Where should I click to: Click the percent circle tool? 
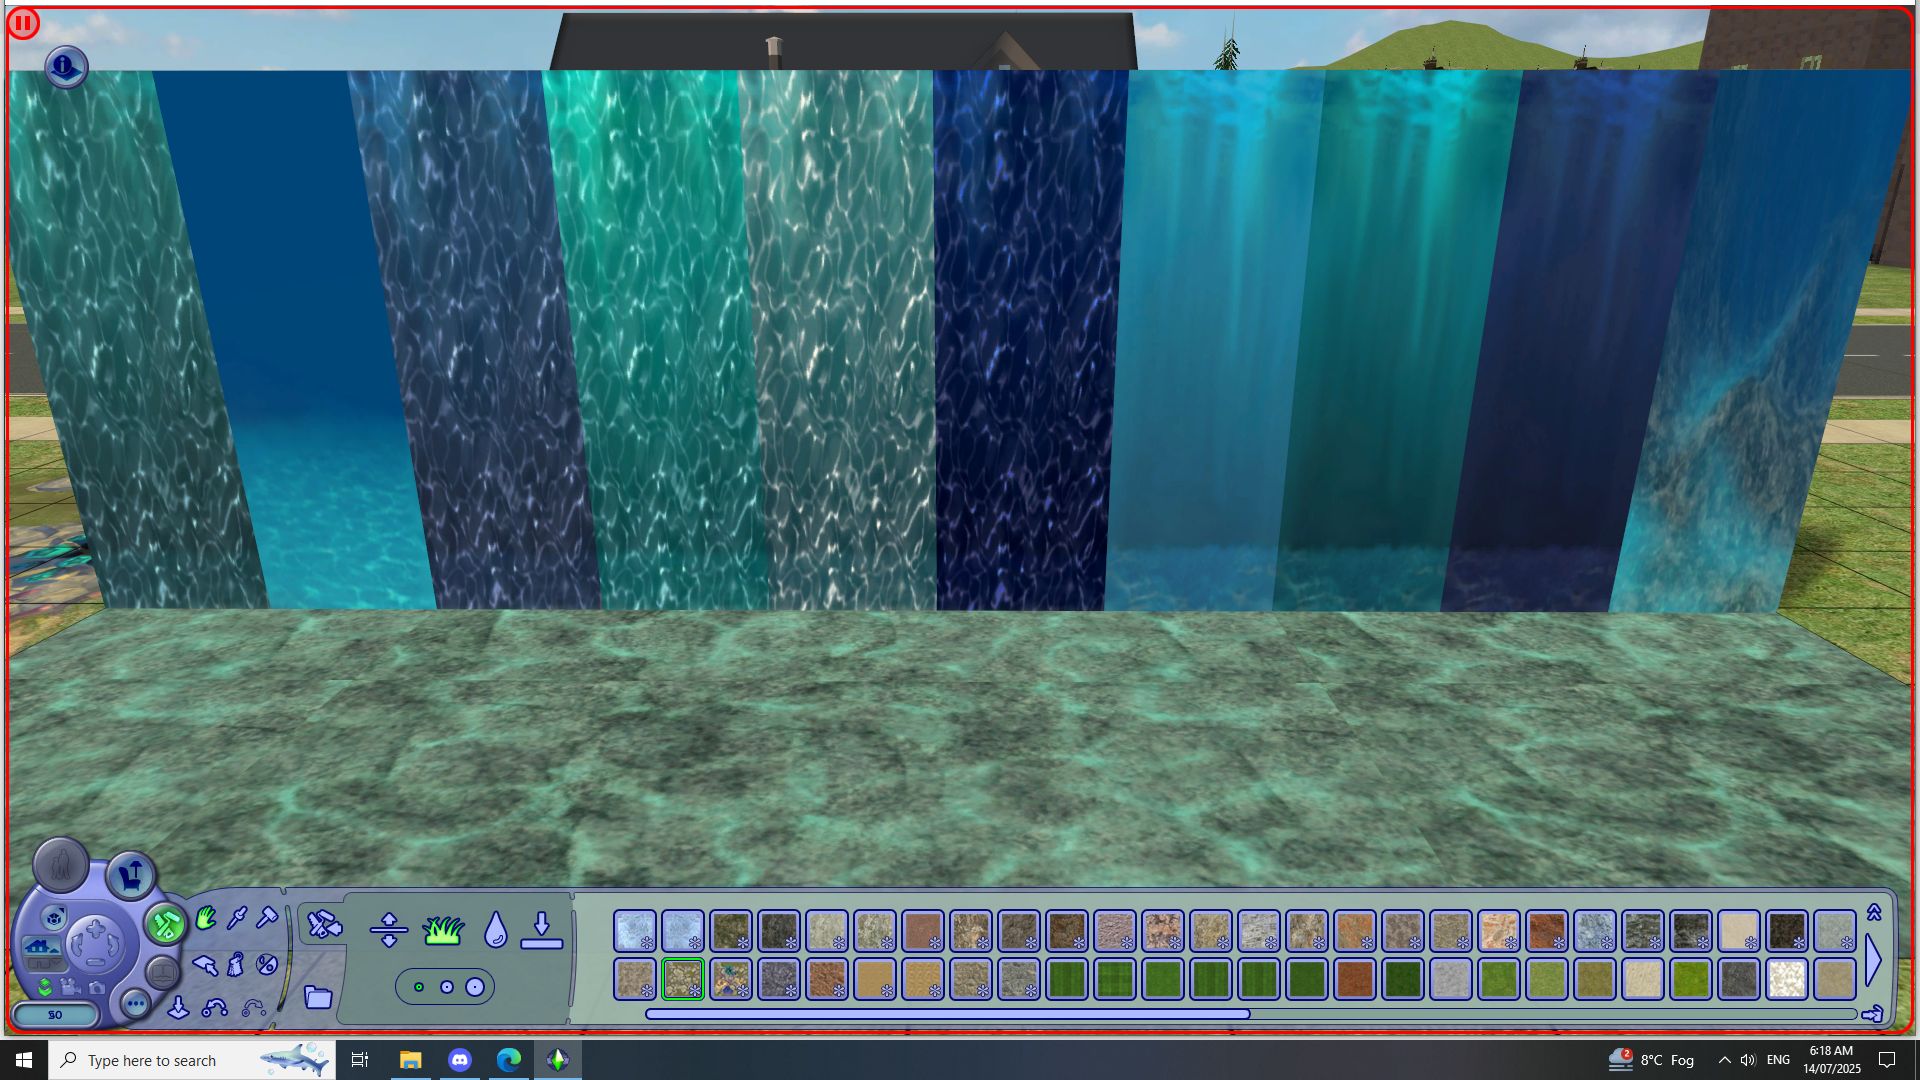click(x=267, y=964)
